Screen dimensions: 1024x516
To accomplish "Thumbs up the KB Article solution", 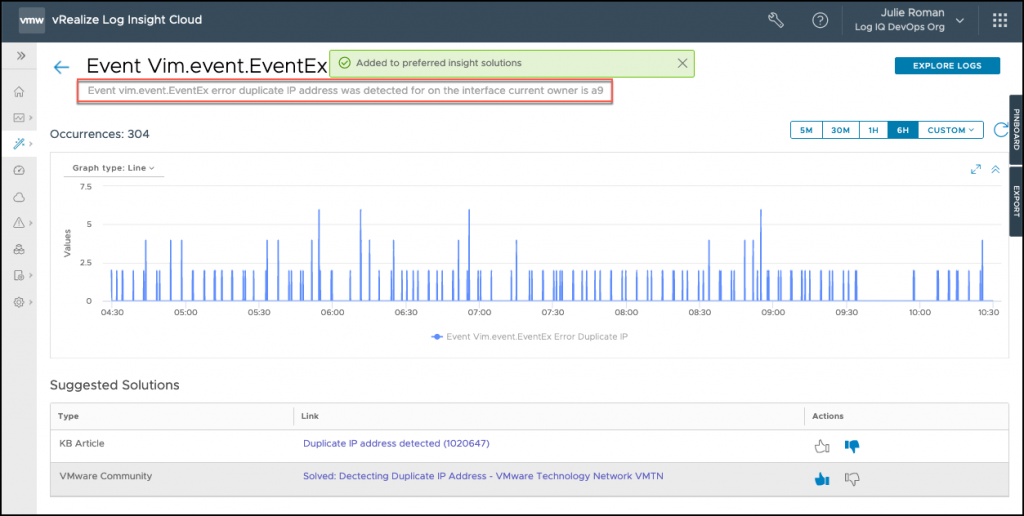I will click(x=822, y=446).
